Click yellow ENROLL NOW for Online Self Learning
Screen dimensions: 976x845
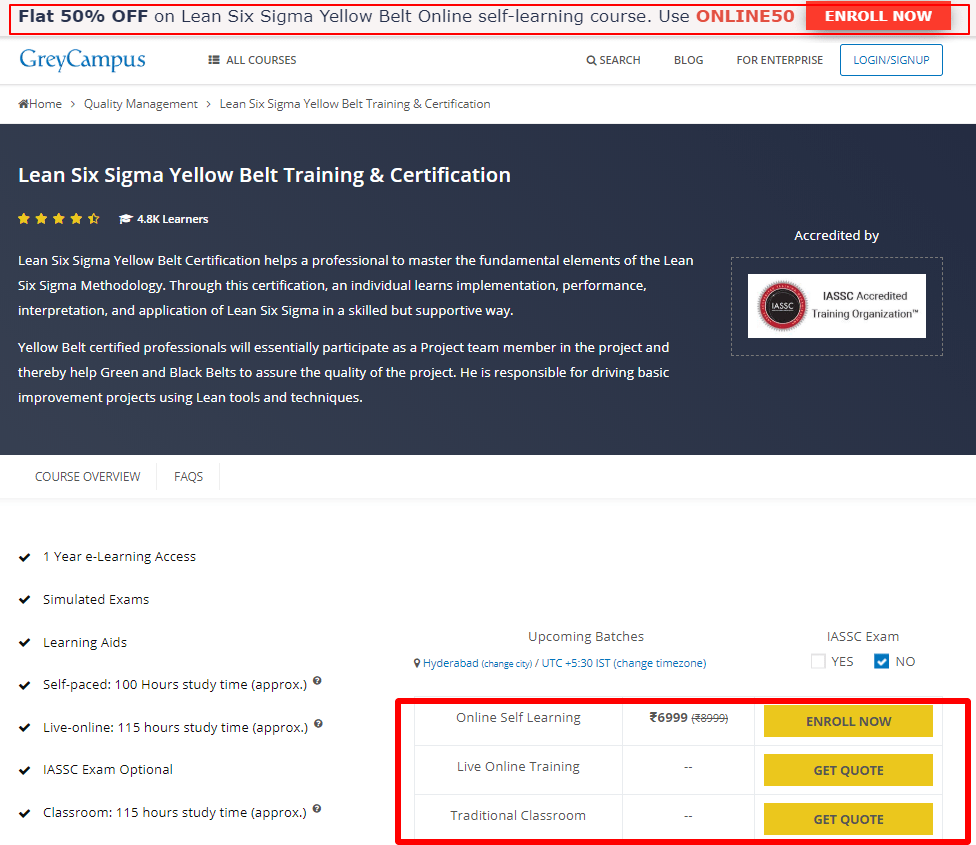(848, 721)
